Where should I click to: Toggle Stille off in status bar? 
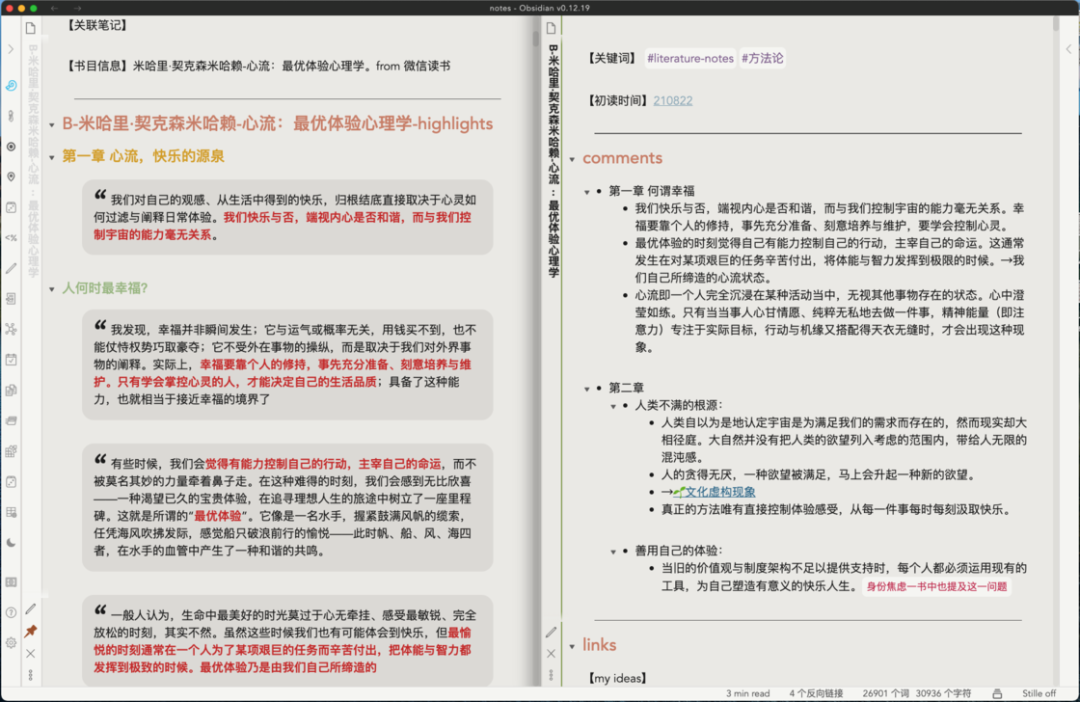tap(1038, 693)
